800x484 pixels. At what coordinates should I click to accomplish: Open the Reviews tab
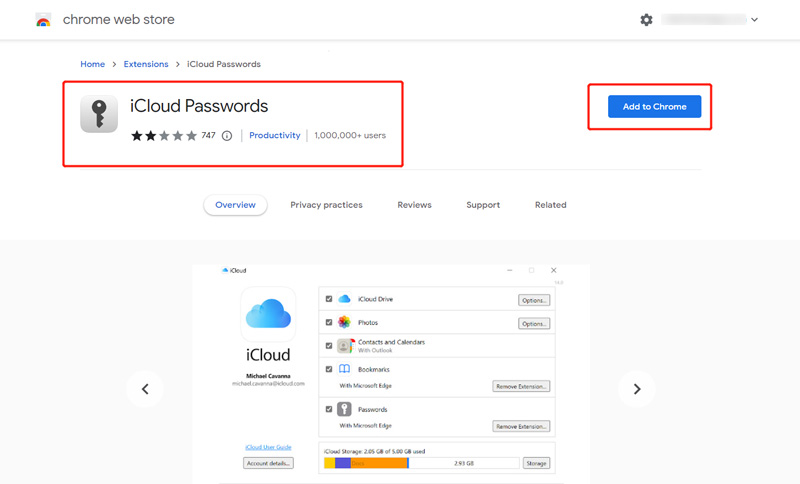tap(414, 205)
